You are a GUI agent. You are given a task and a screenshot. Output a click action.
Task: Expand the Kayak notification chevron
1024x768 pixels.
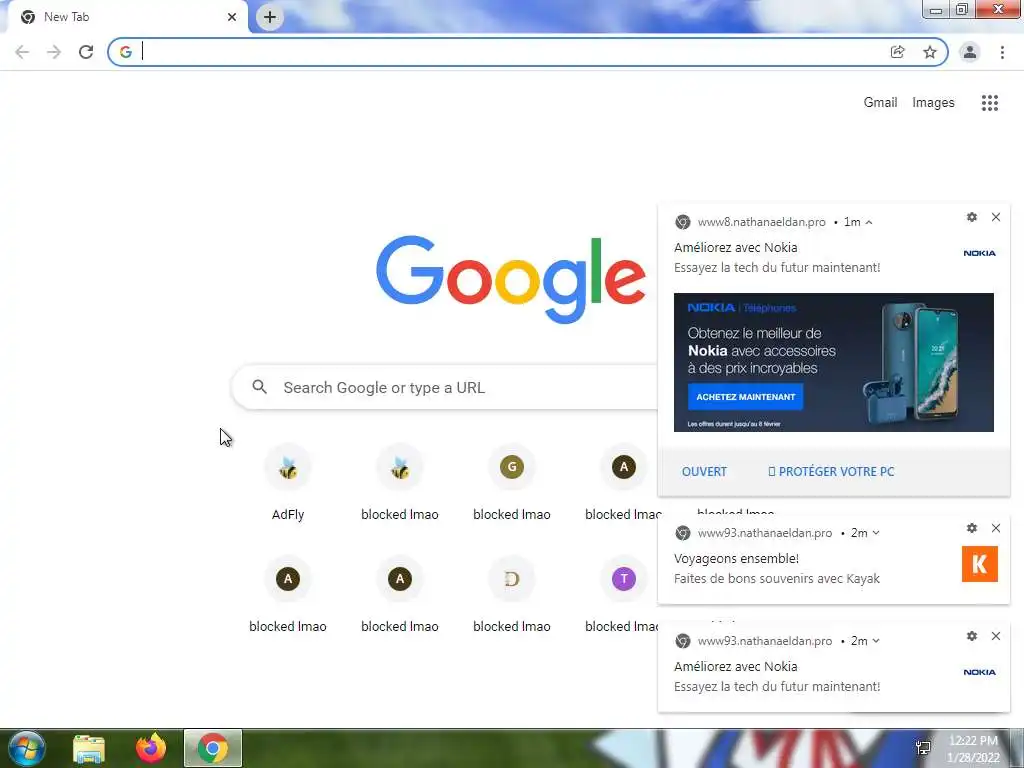(x=876, y=533)
